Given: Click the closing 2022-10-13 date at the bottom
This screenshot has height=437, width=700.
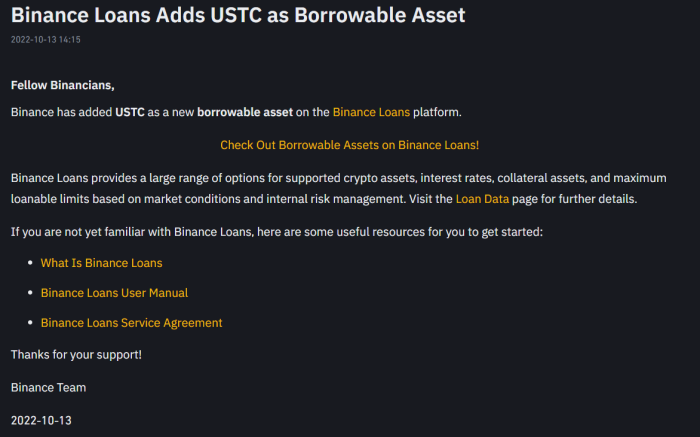Looking at the screenshot, I should coord(41,420).
